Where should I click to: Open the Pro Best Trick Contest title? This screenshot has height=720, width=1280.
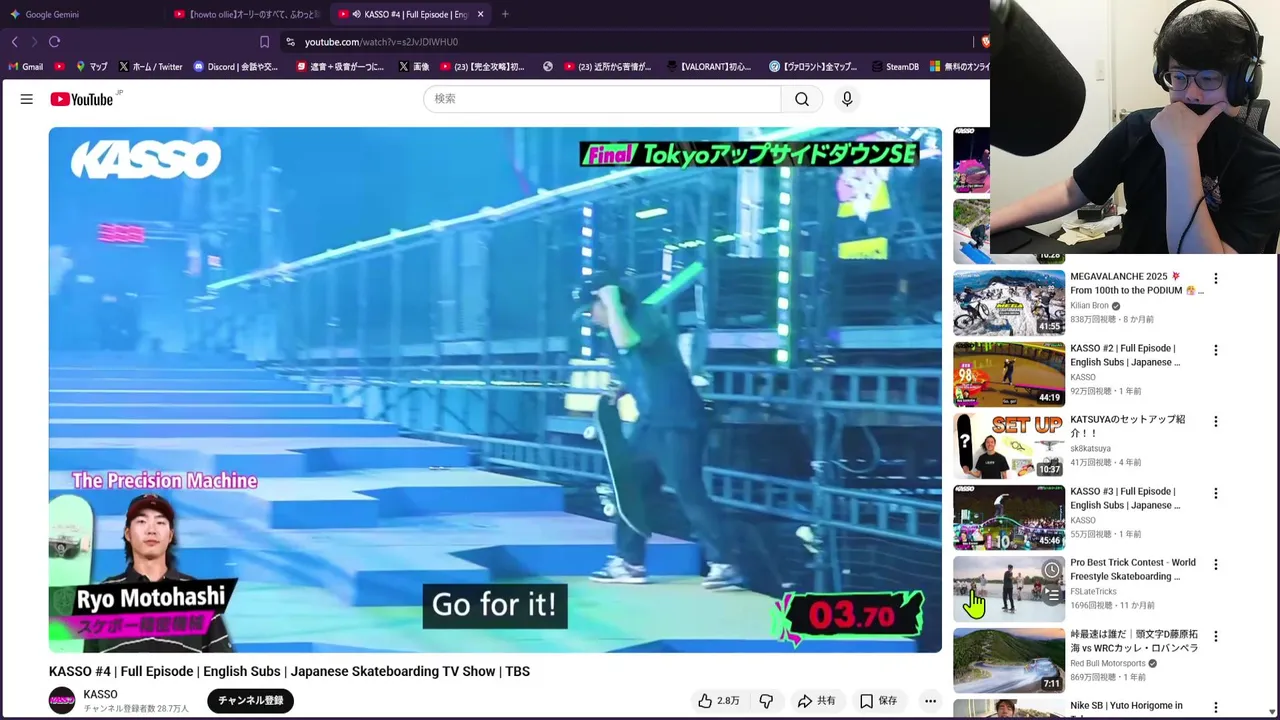(1133, 569)
